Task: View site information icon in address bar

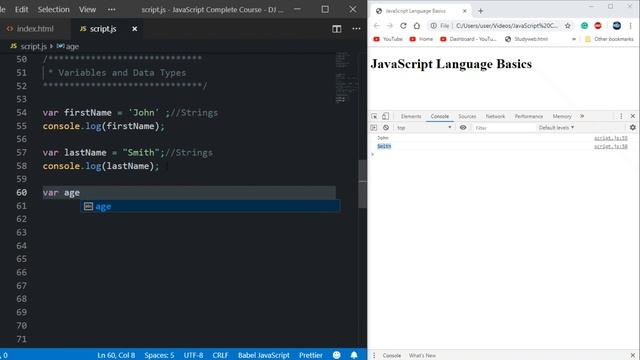Action: click(433, 26)
